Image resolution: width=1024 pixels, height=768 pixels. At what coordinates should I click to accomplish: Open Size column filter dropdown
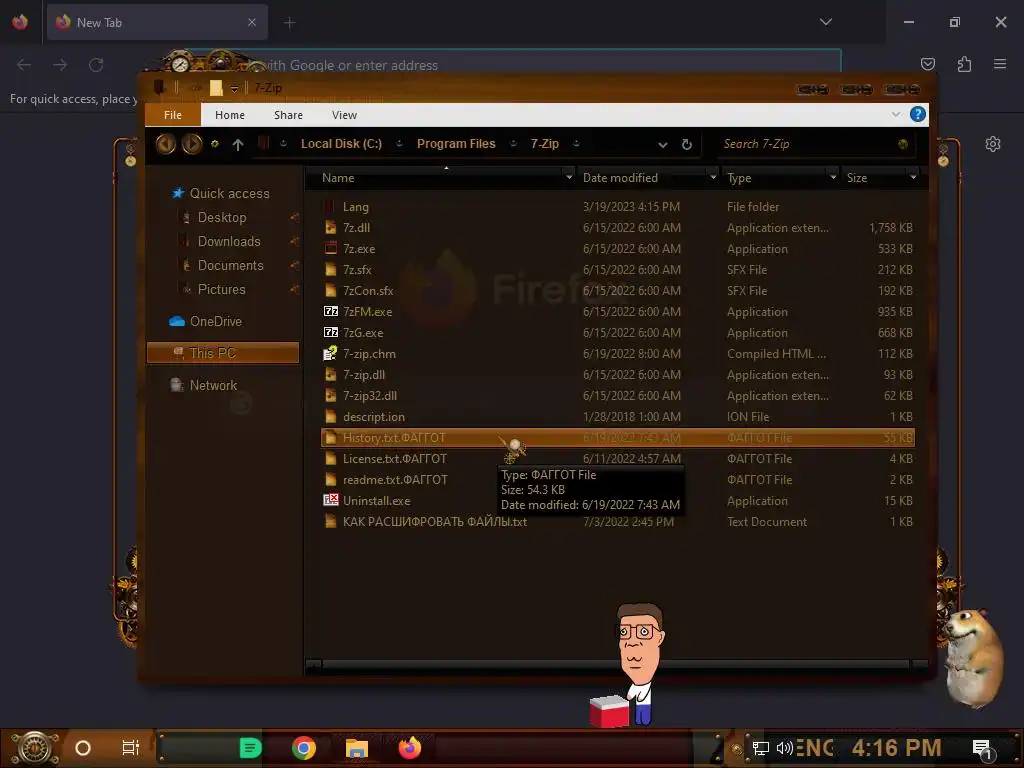[x=913, y=177]
